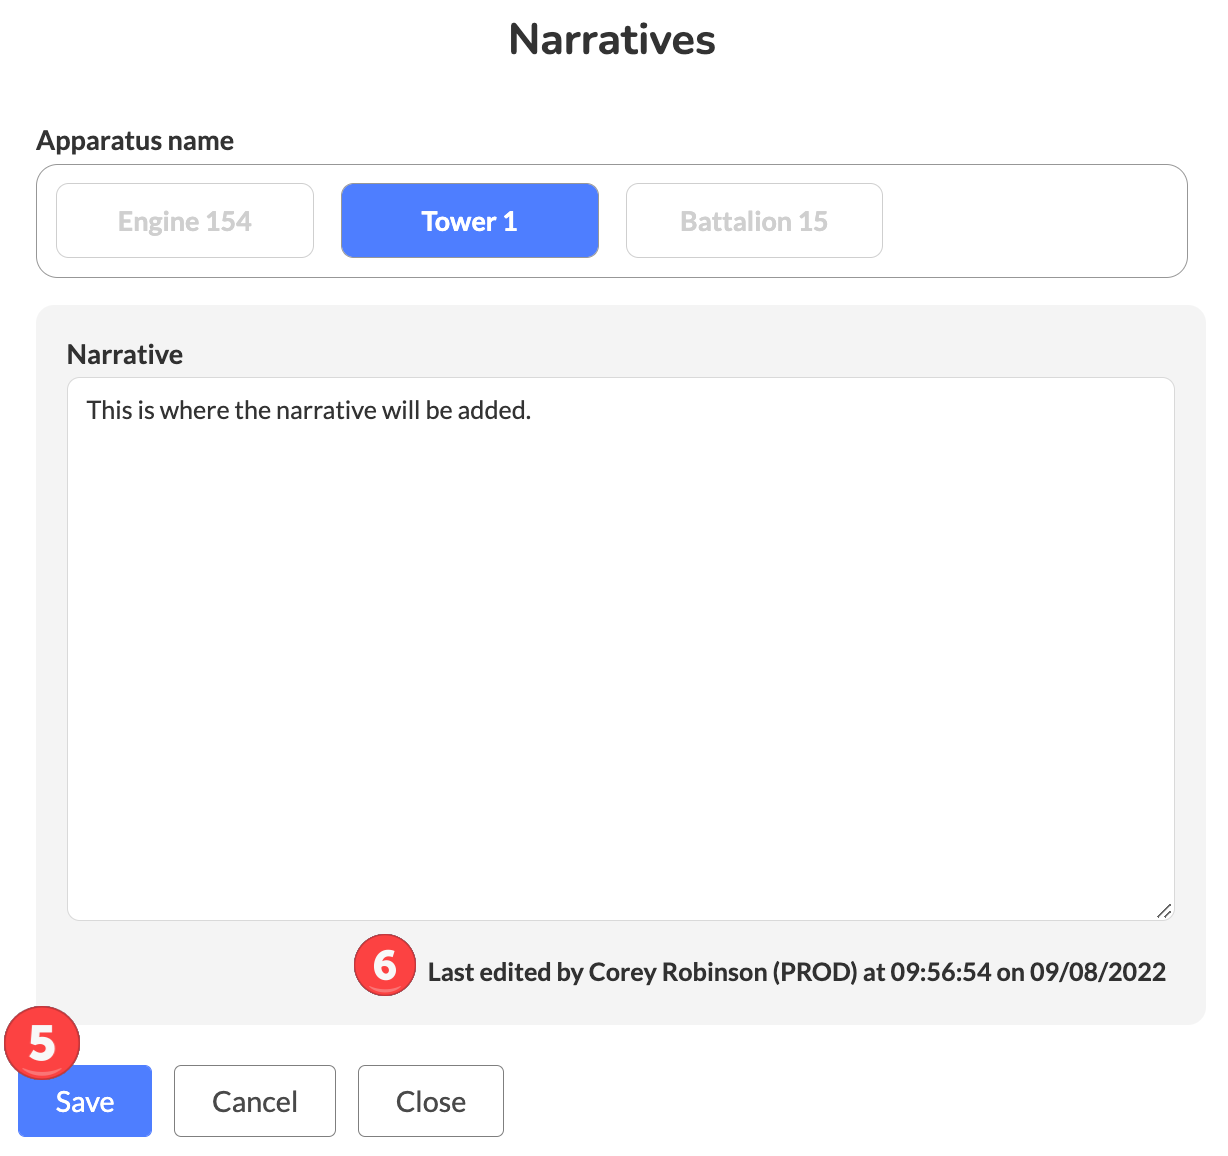Click the Apparatus name label
The image size is (1228, 1156).
[135, 141]
